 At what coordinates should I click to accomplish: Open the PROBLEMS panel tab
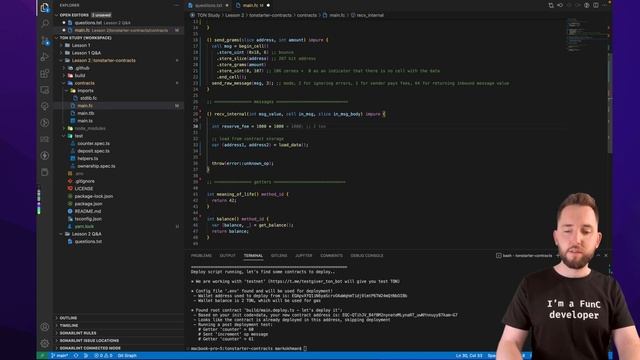pyautogui.click(x=201, y=256)
